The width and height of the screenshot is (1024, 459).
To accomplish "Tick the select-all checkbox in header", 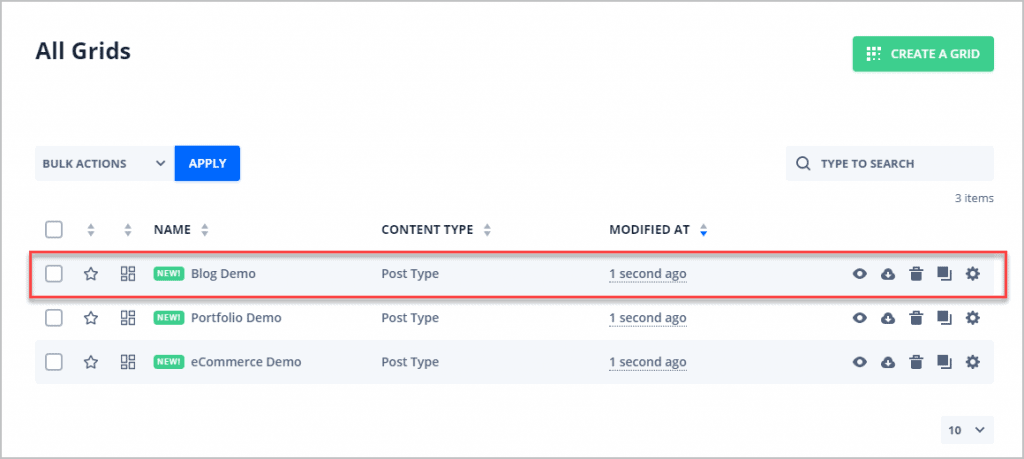I will click(55, 230).
